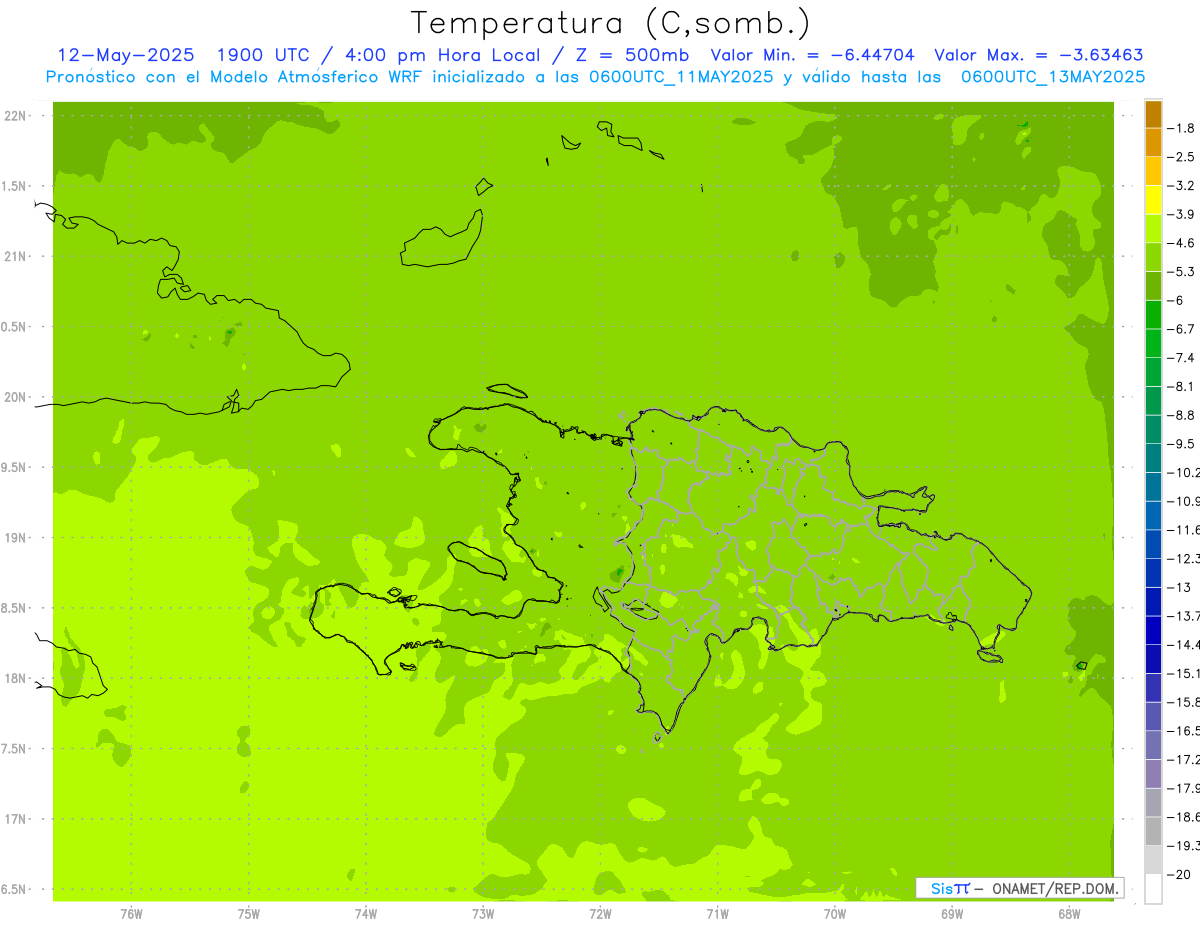Screen dimensions: 1200x927
Task: Click "Valor Max. = -3.63463" in header
Action: 1039,55
